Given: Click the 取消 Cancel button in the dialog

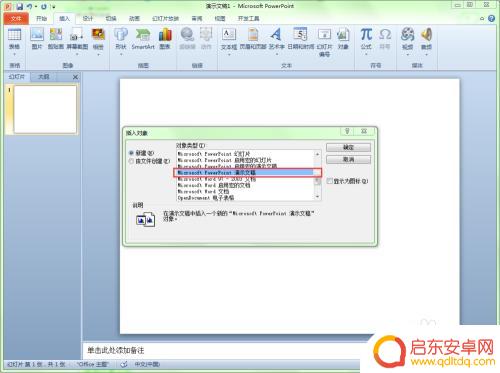Looking at the screenshot, I should [x=348, y=160].
